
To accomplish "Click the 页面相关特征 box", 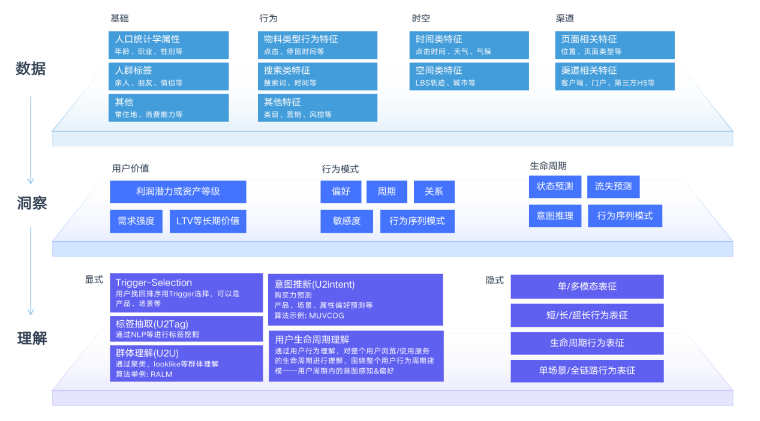I will coord(615,45).
